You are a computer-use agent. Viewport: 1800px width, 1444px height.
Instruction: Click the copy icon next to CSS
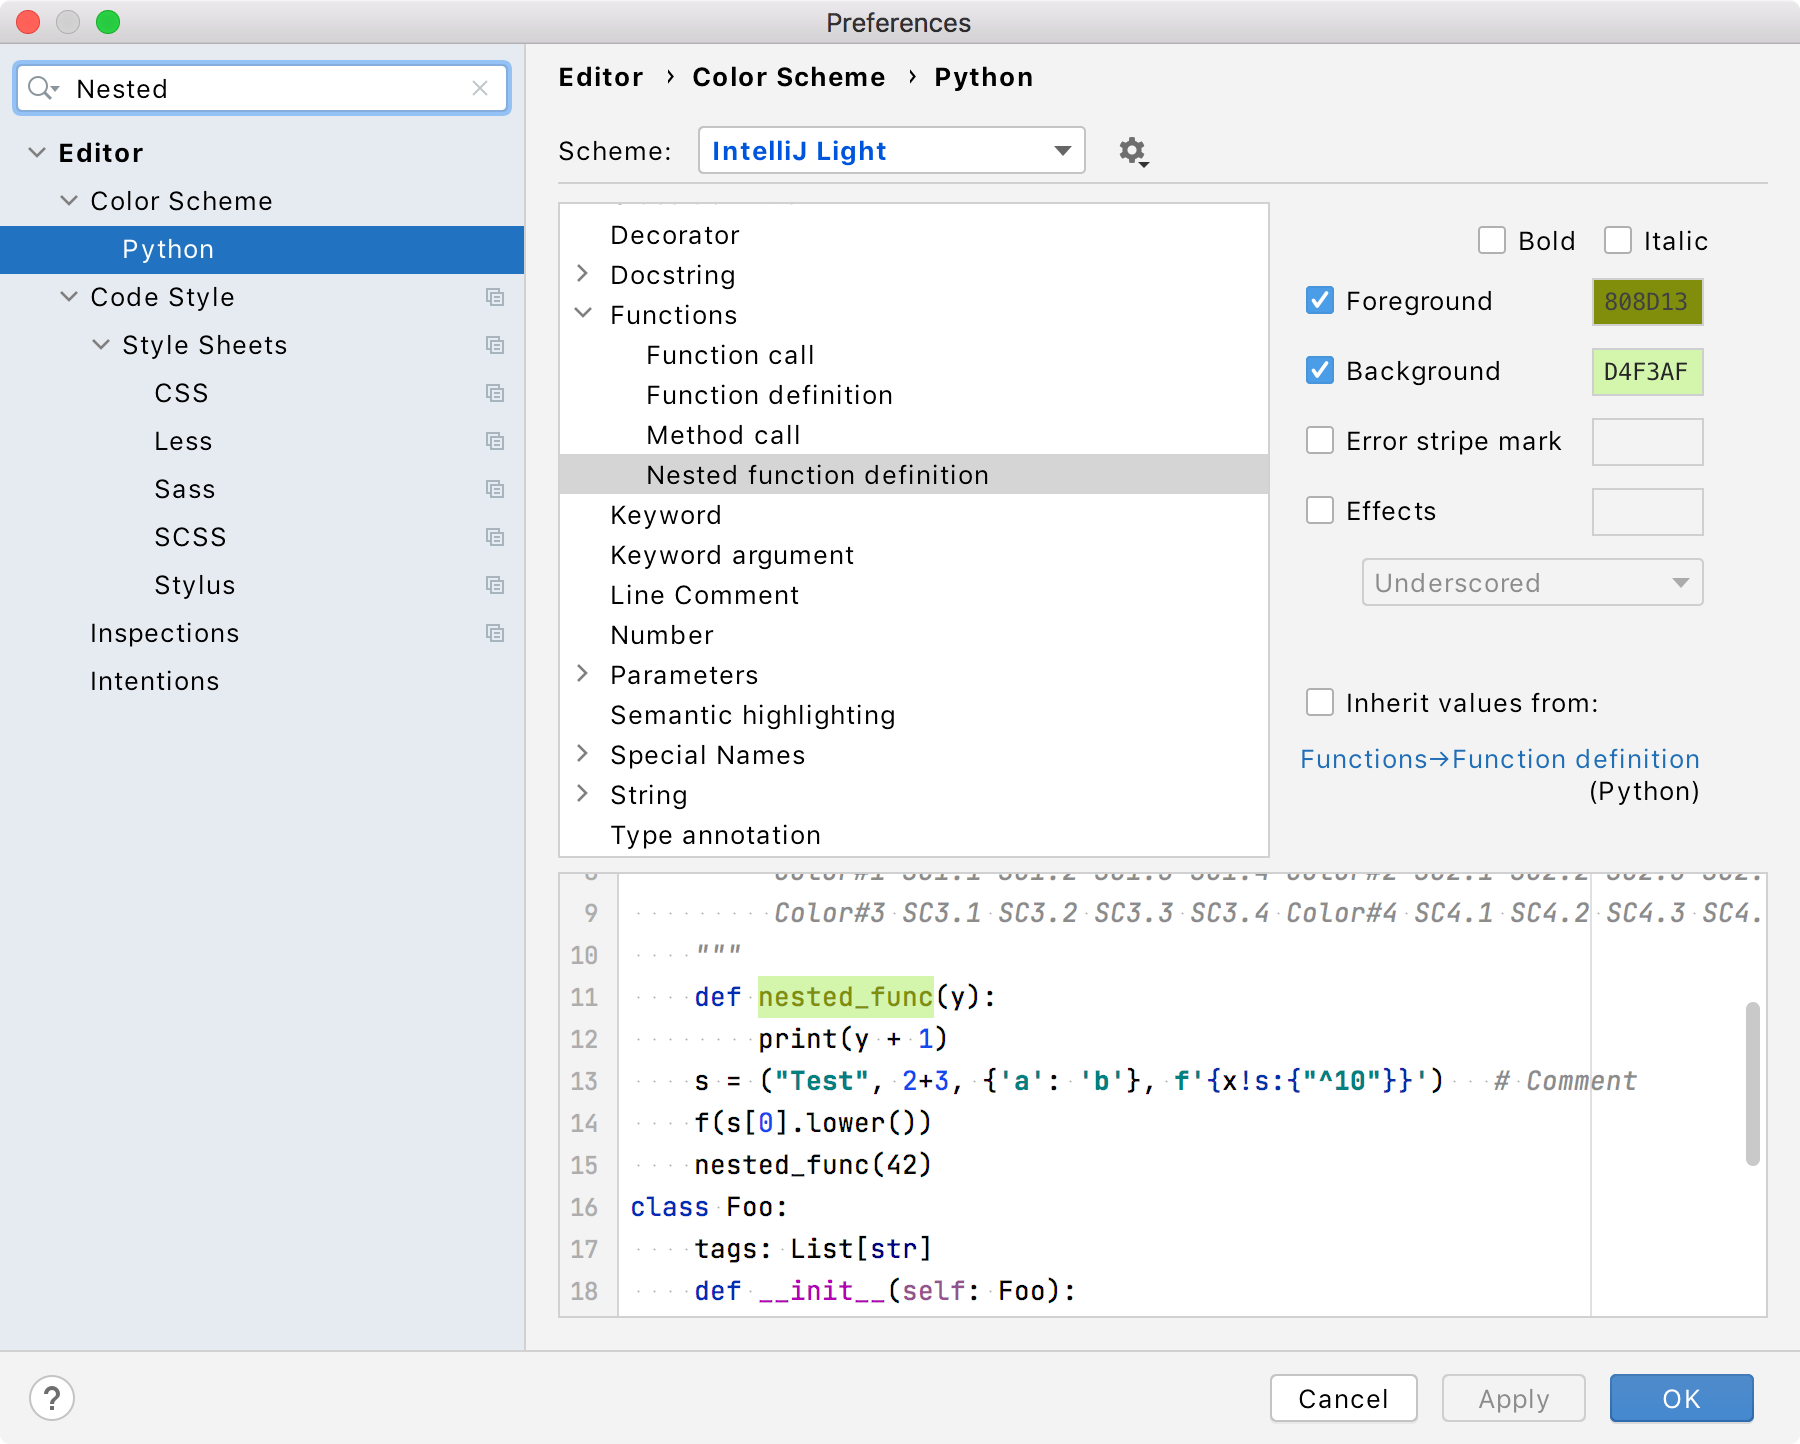[496, 393]
